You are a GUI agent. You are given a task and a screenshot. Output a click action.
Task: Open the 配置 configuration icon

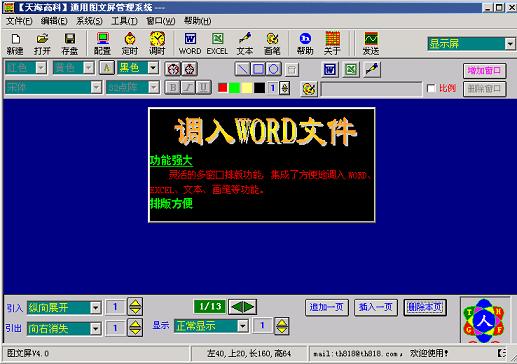pyautogui.click(x=102, y=44)
